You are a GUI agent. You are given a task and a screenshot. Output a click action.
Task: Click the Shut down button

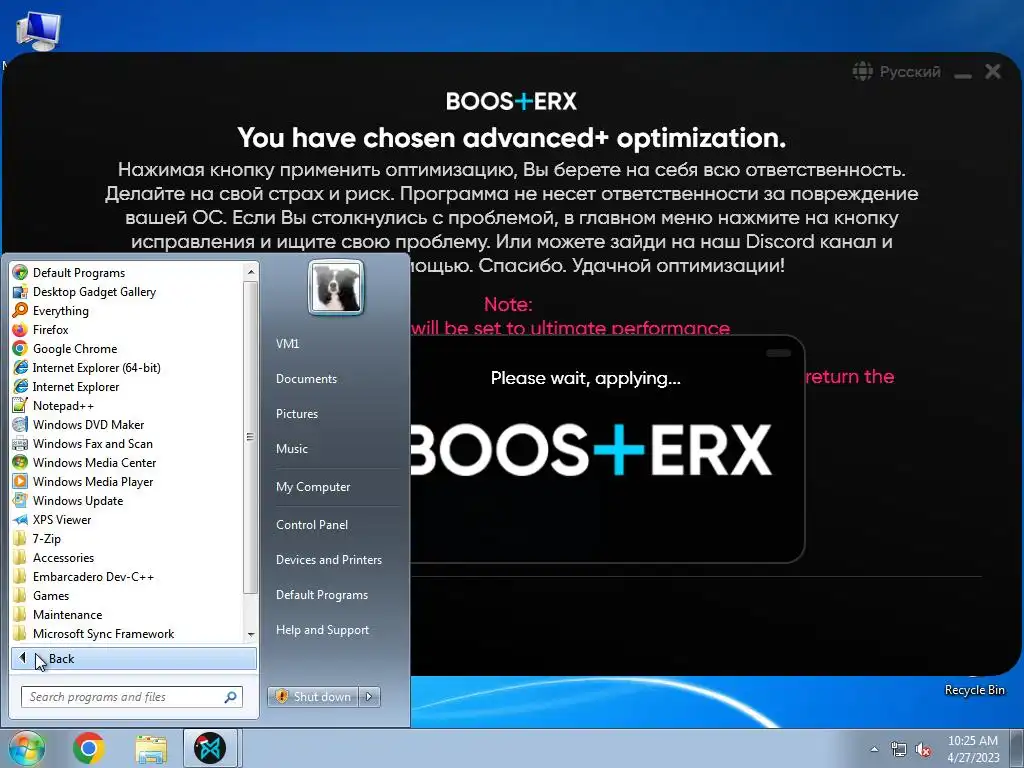[x=313, y=696]
